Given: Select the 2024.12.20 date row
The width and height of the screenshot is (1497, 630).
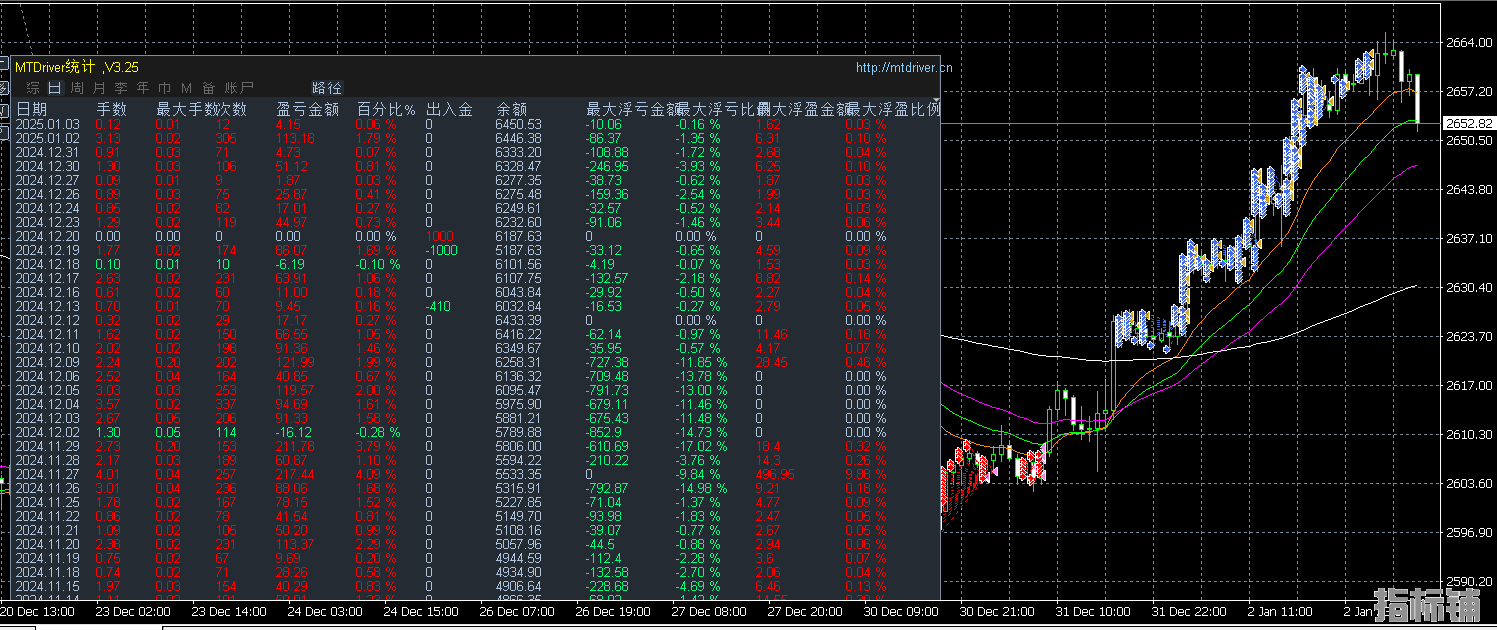Looking at the screenshot, I should (48, 236).
